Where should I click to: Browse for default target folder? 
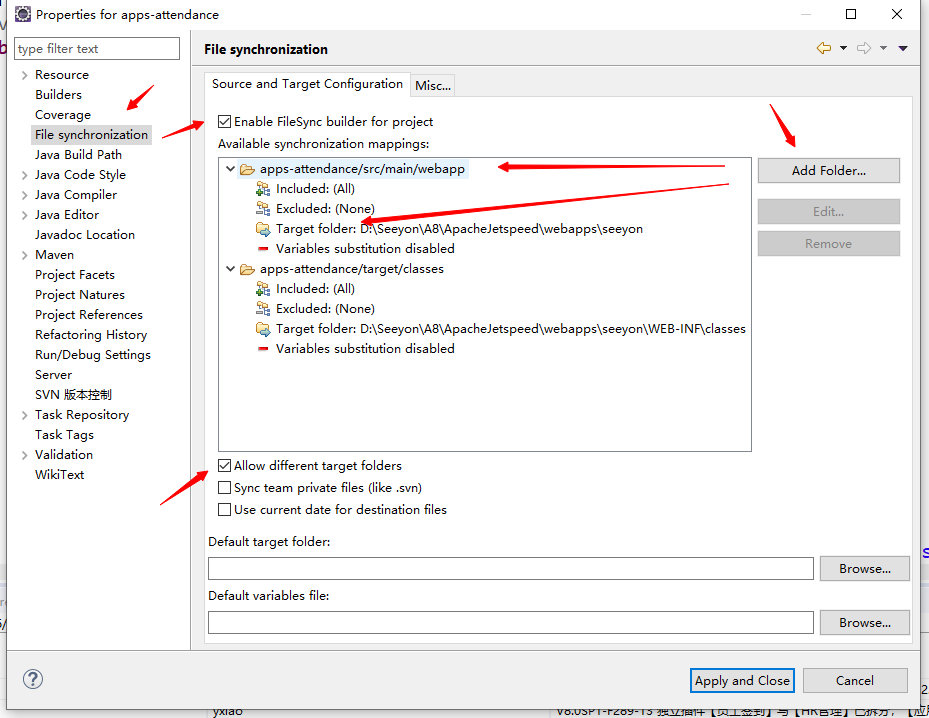click(x=864, y=569)
